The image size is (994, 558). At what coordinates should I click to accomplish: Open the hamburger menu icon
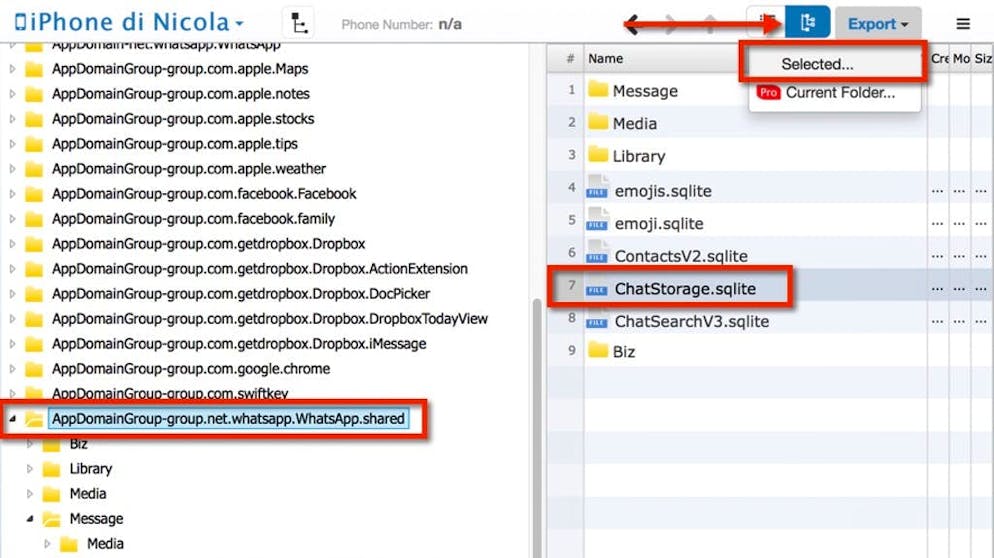point(963,24)
